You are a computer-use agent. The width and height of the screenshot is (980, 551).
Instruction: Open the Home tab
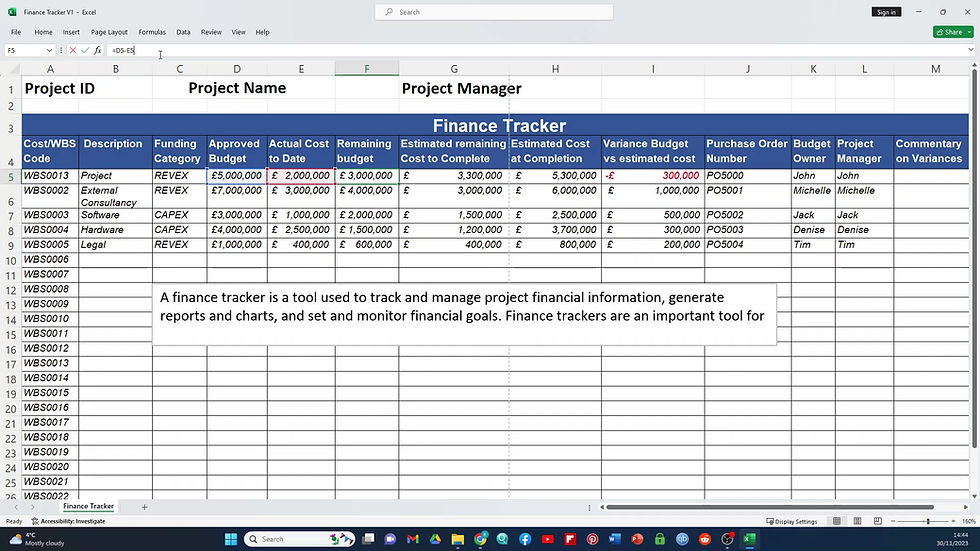click(43, 32)
